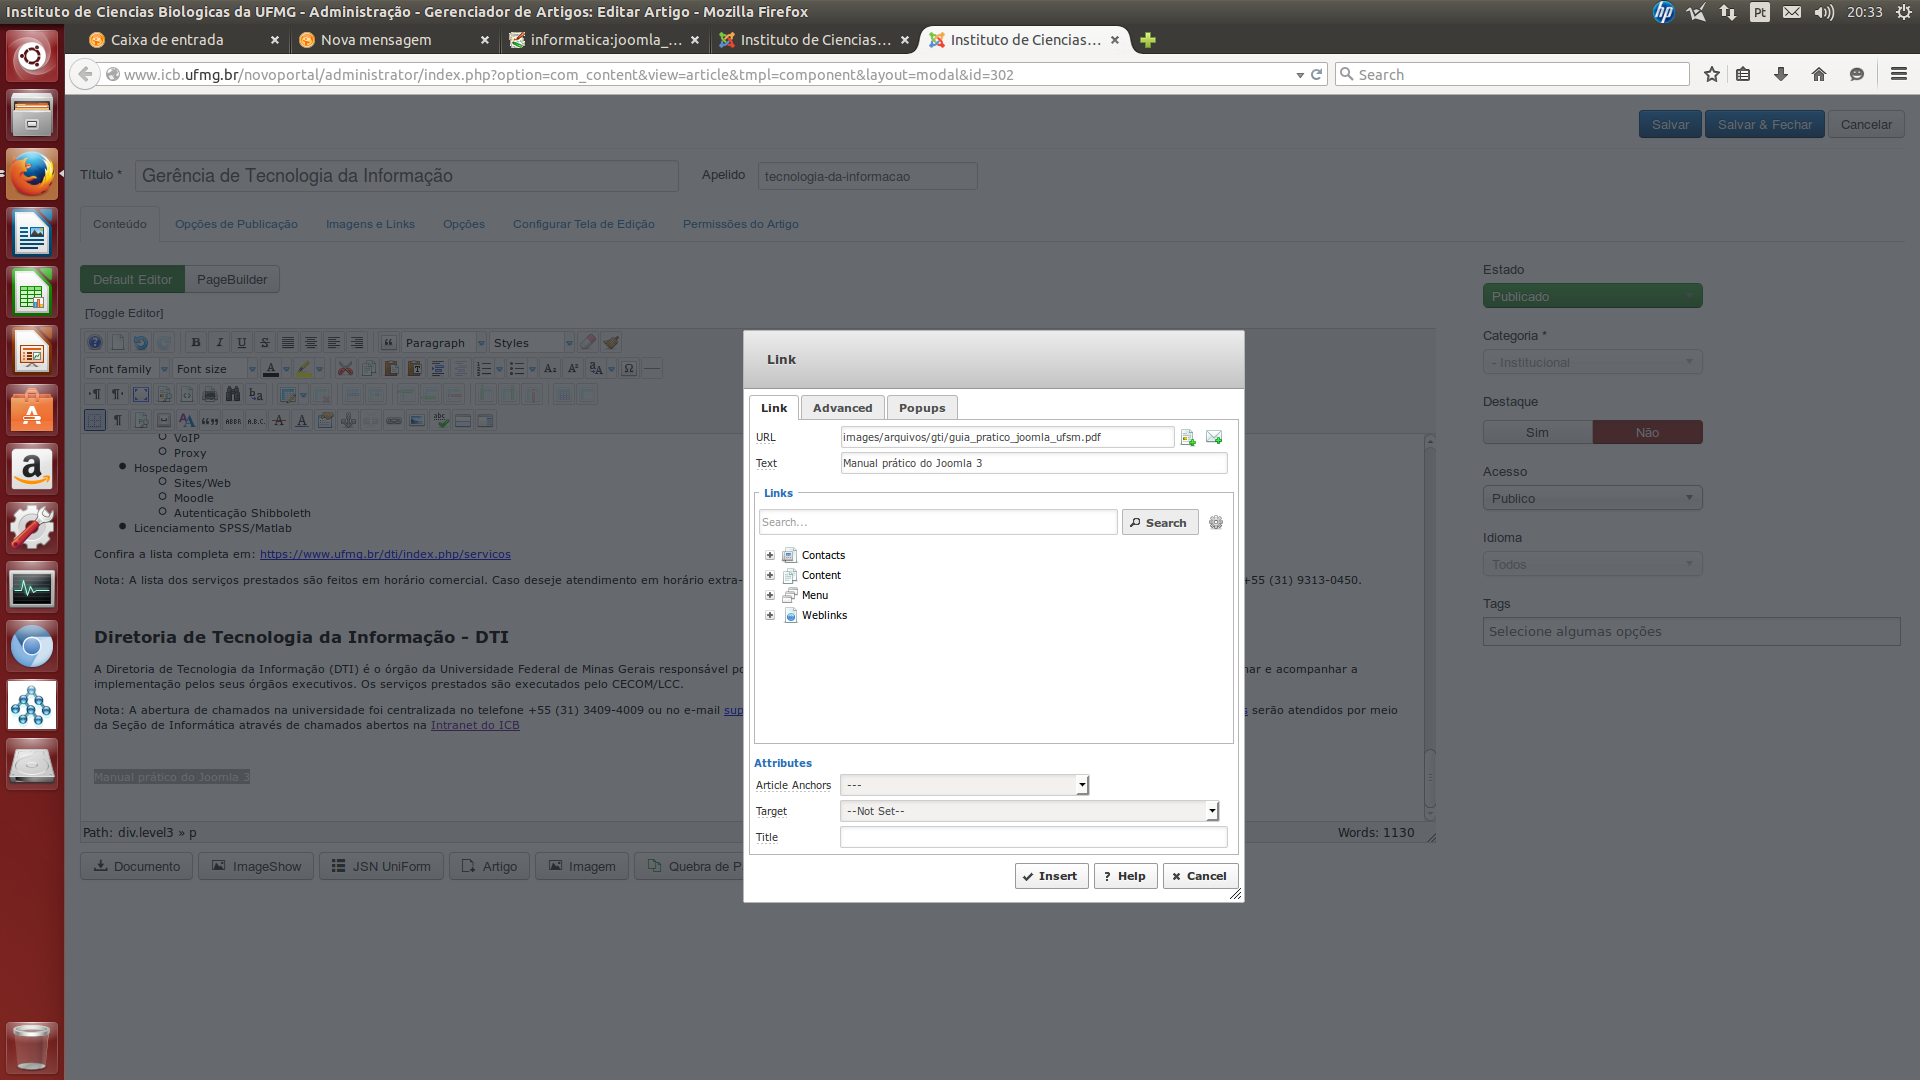Click the file browser icon beside URL

(1188, 438)
